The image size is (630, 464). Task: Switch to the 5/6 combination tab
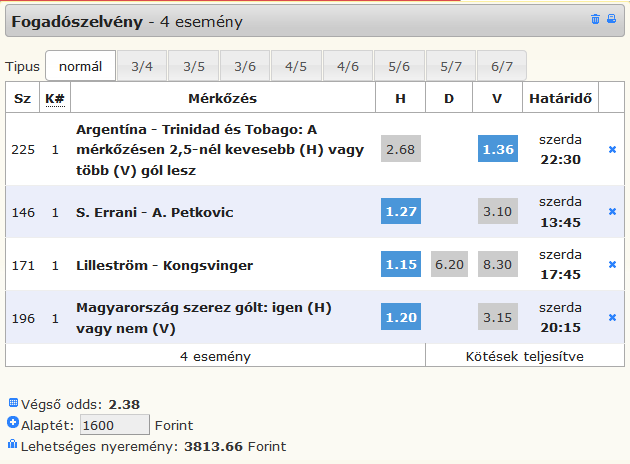click(399, 67)
